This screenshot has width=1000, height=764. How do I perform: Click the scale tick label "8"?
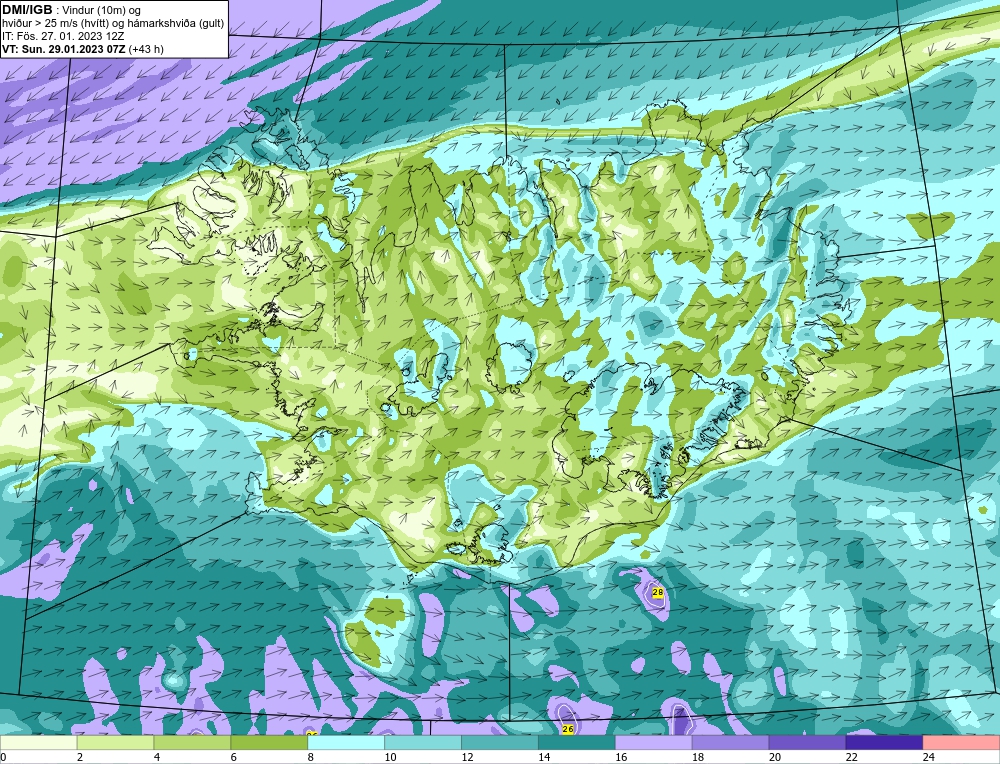pyautogui.click(x=311, y=757)
